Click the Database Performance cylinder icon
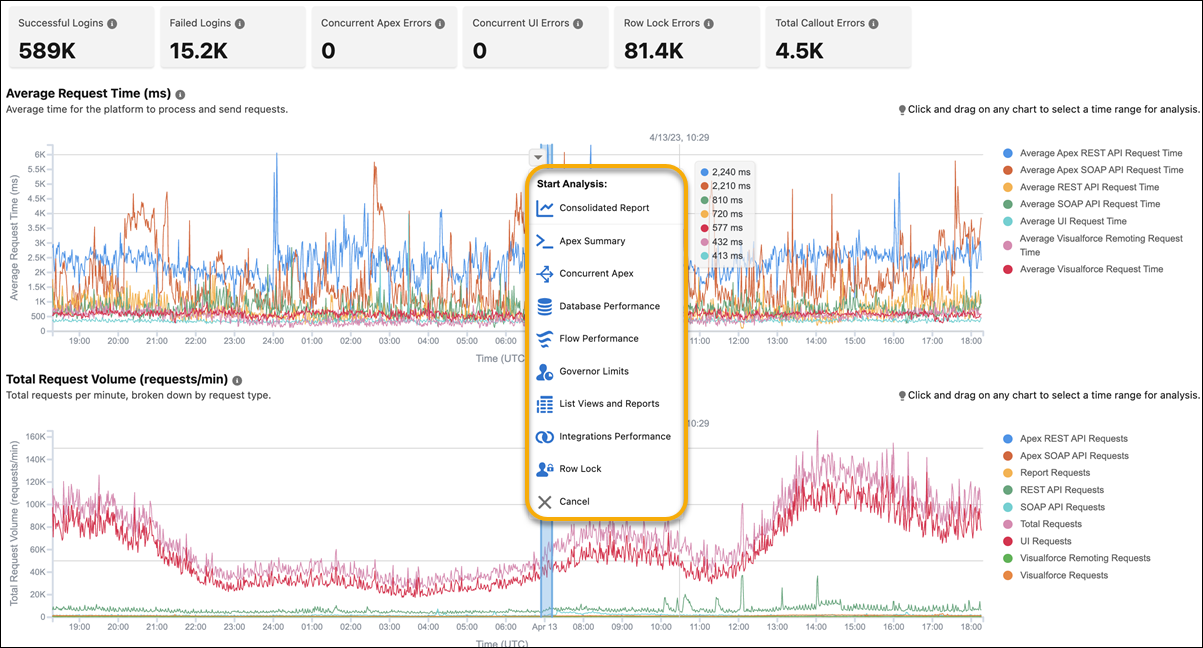1203x648 pixels. (x=545, y=306)
